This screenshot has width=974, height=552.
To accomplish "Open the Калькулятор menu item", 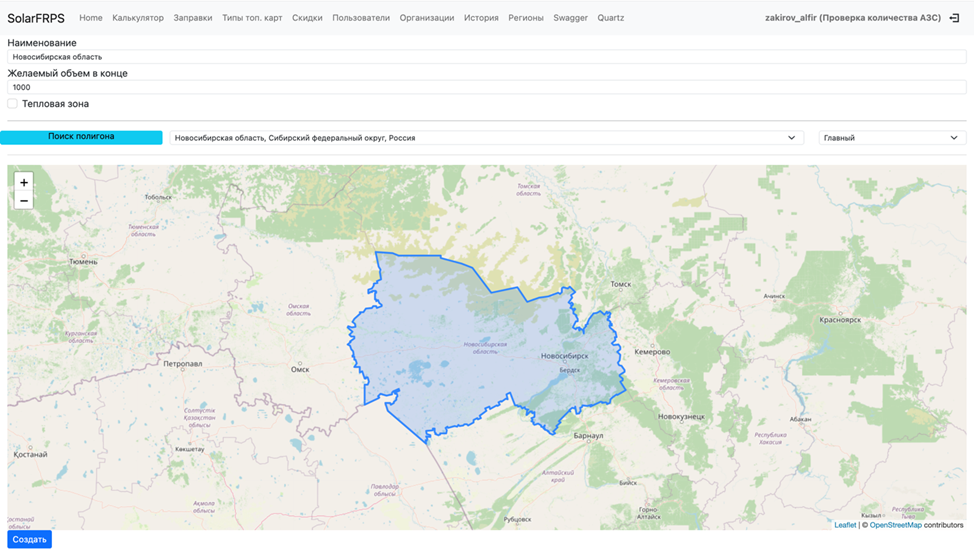I will click(x=138, y=18).
